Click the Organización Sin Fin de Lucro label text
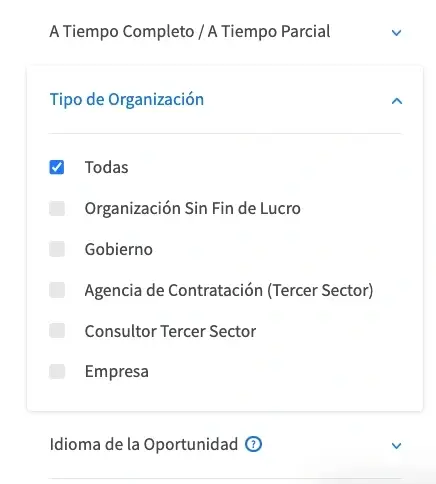The image size is (436, 484). coord(193,208)
